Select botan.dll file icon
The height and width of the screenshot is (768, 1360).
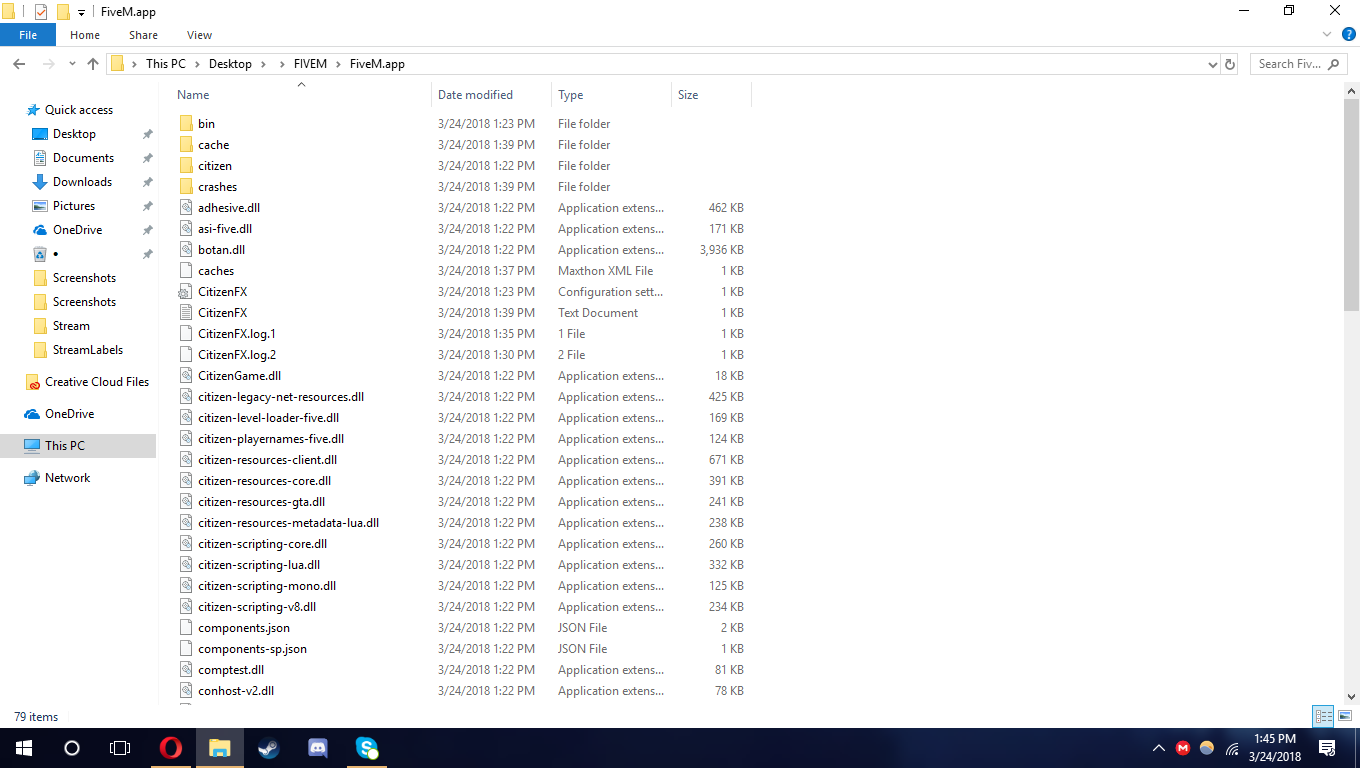[x=185, y=250]
